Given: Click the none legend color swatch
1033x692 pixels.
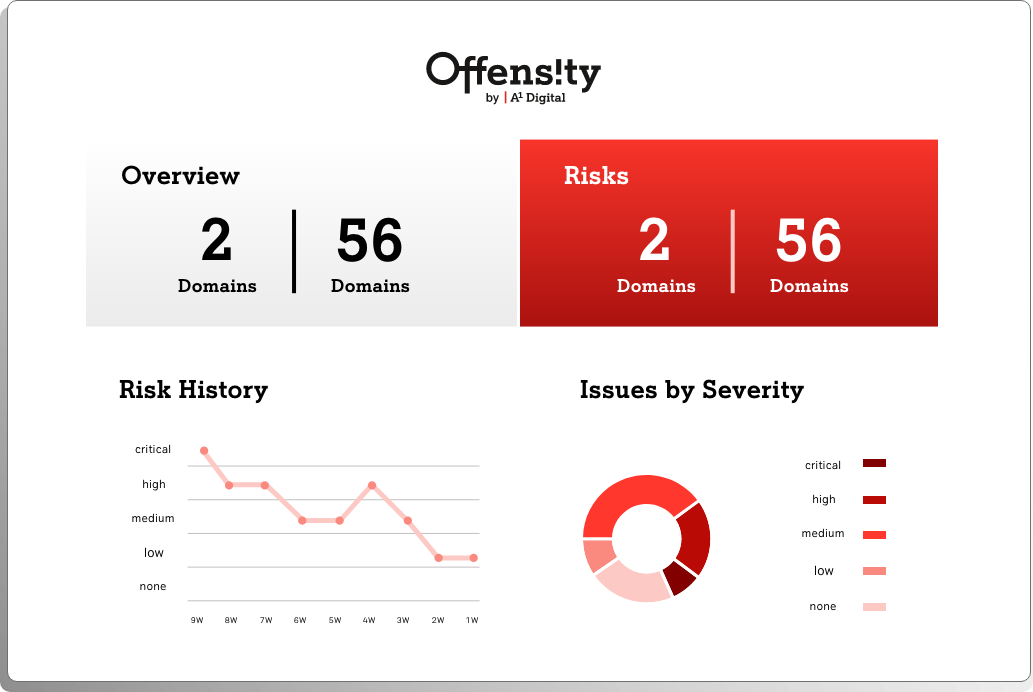Looking at the screenshot, I should point(874,607).
